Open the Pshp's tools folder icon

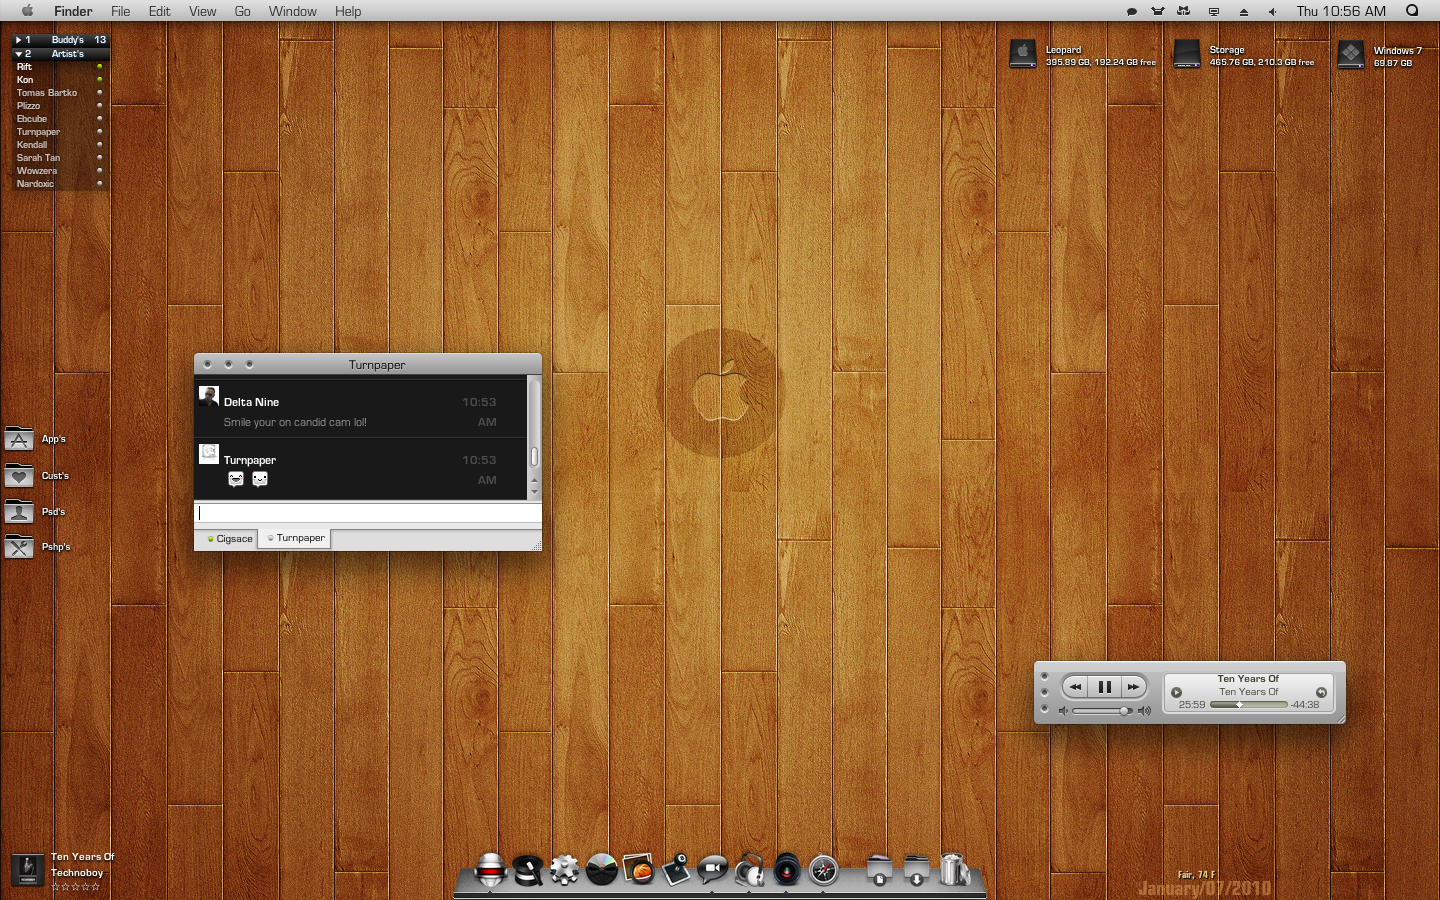[x=19, y=547]
